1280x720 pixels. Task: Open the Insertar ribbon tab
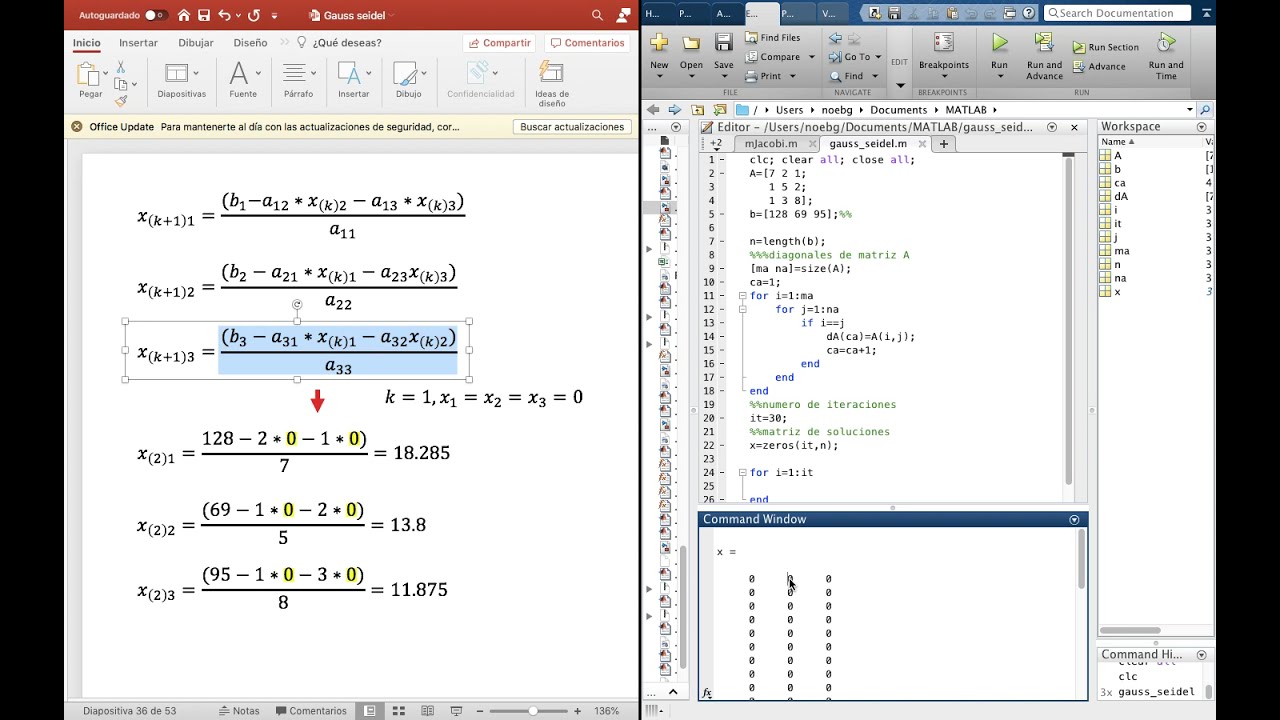click(x=138, y=43)
